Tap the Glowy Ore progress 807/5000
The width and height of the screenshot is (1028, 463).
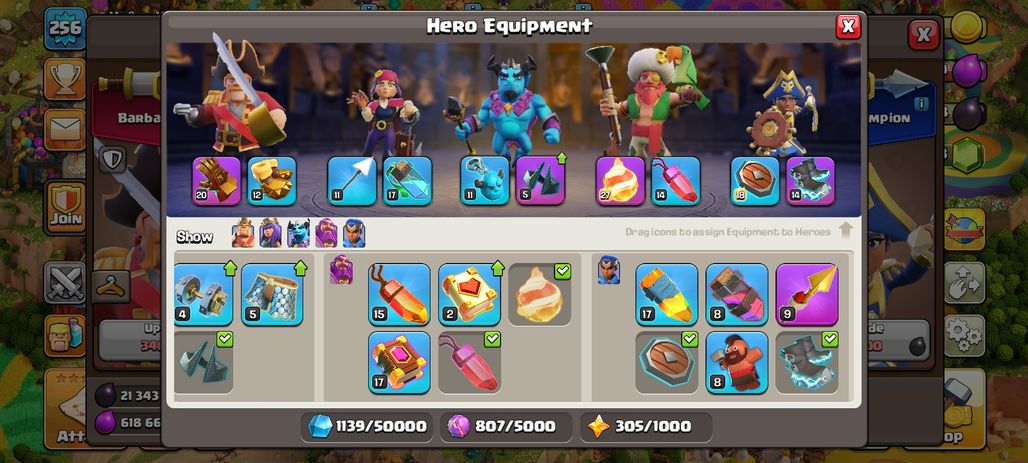point(506,426)
